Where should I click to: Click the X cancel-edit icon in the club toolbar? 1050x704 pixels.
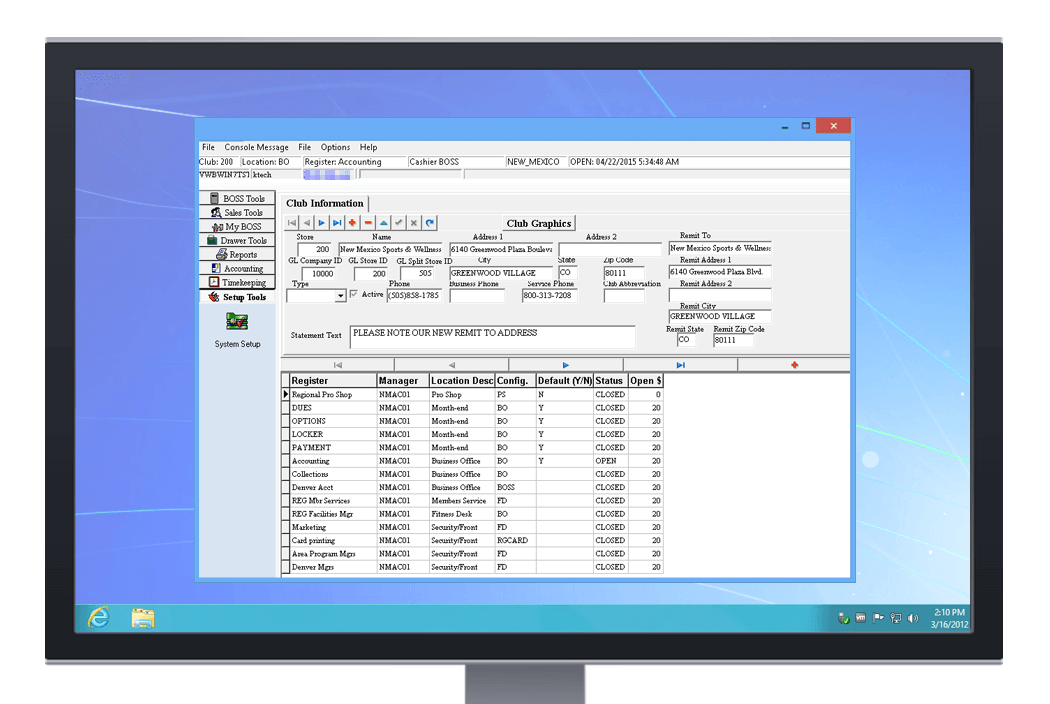point(414,222)
